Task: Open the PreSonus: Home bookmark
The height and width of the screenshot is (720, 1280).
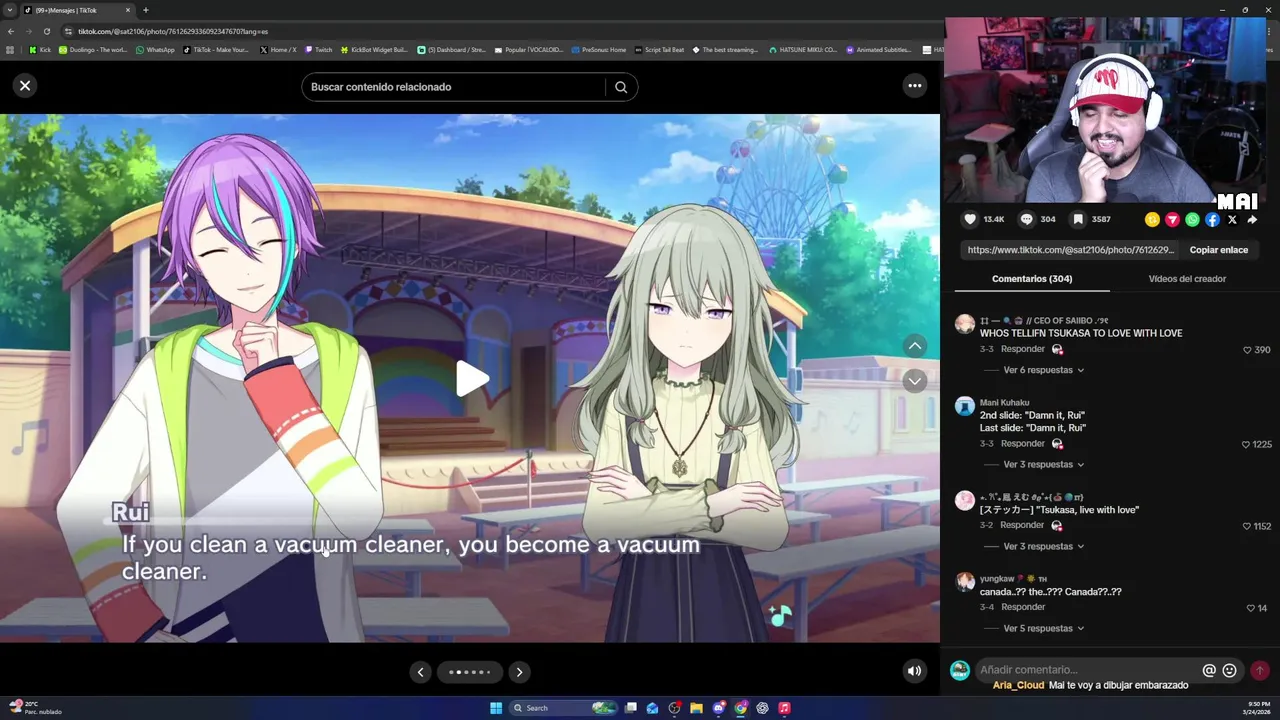Action: tap(598, 49)
